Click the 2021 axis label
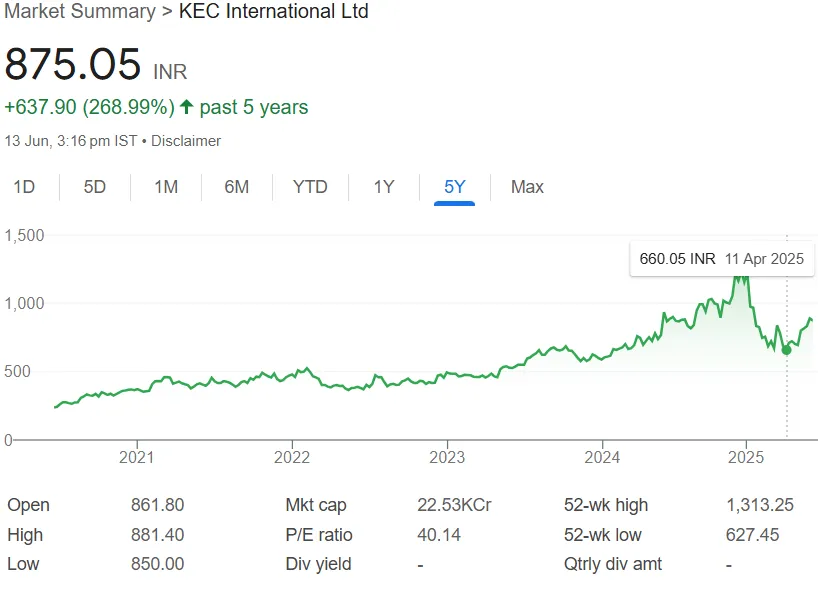Viewport: 818px width, 591px height. [137, 457]
